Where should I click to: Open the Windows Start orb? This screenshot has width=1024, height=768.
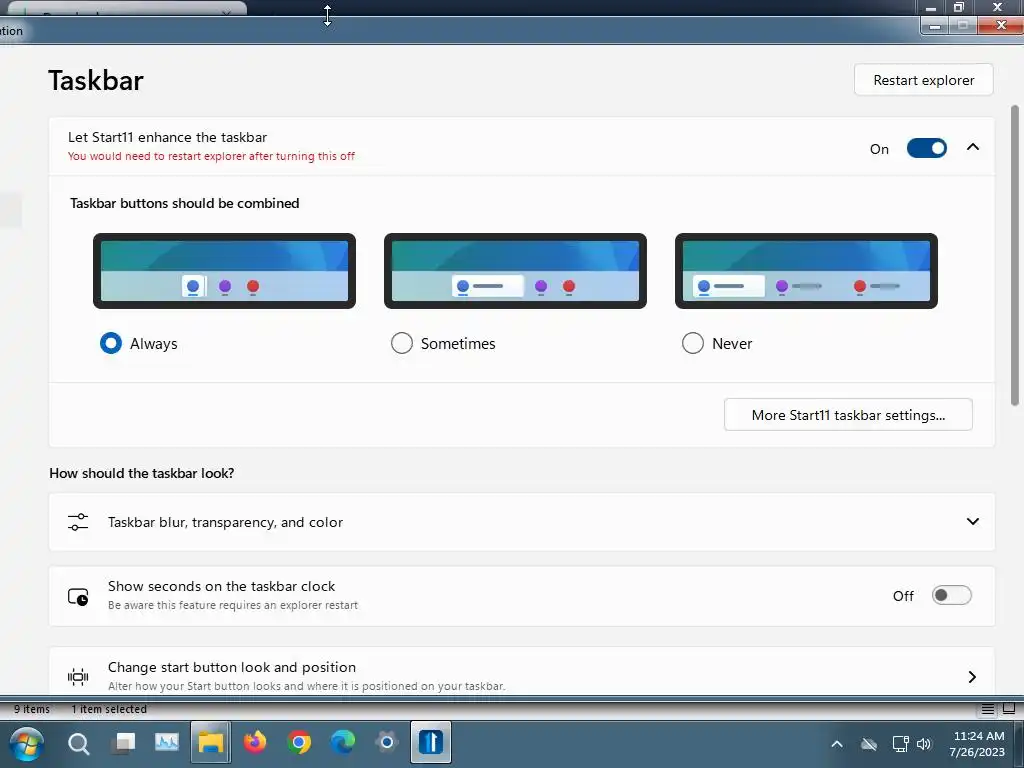coord(27,743)
